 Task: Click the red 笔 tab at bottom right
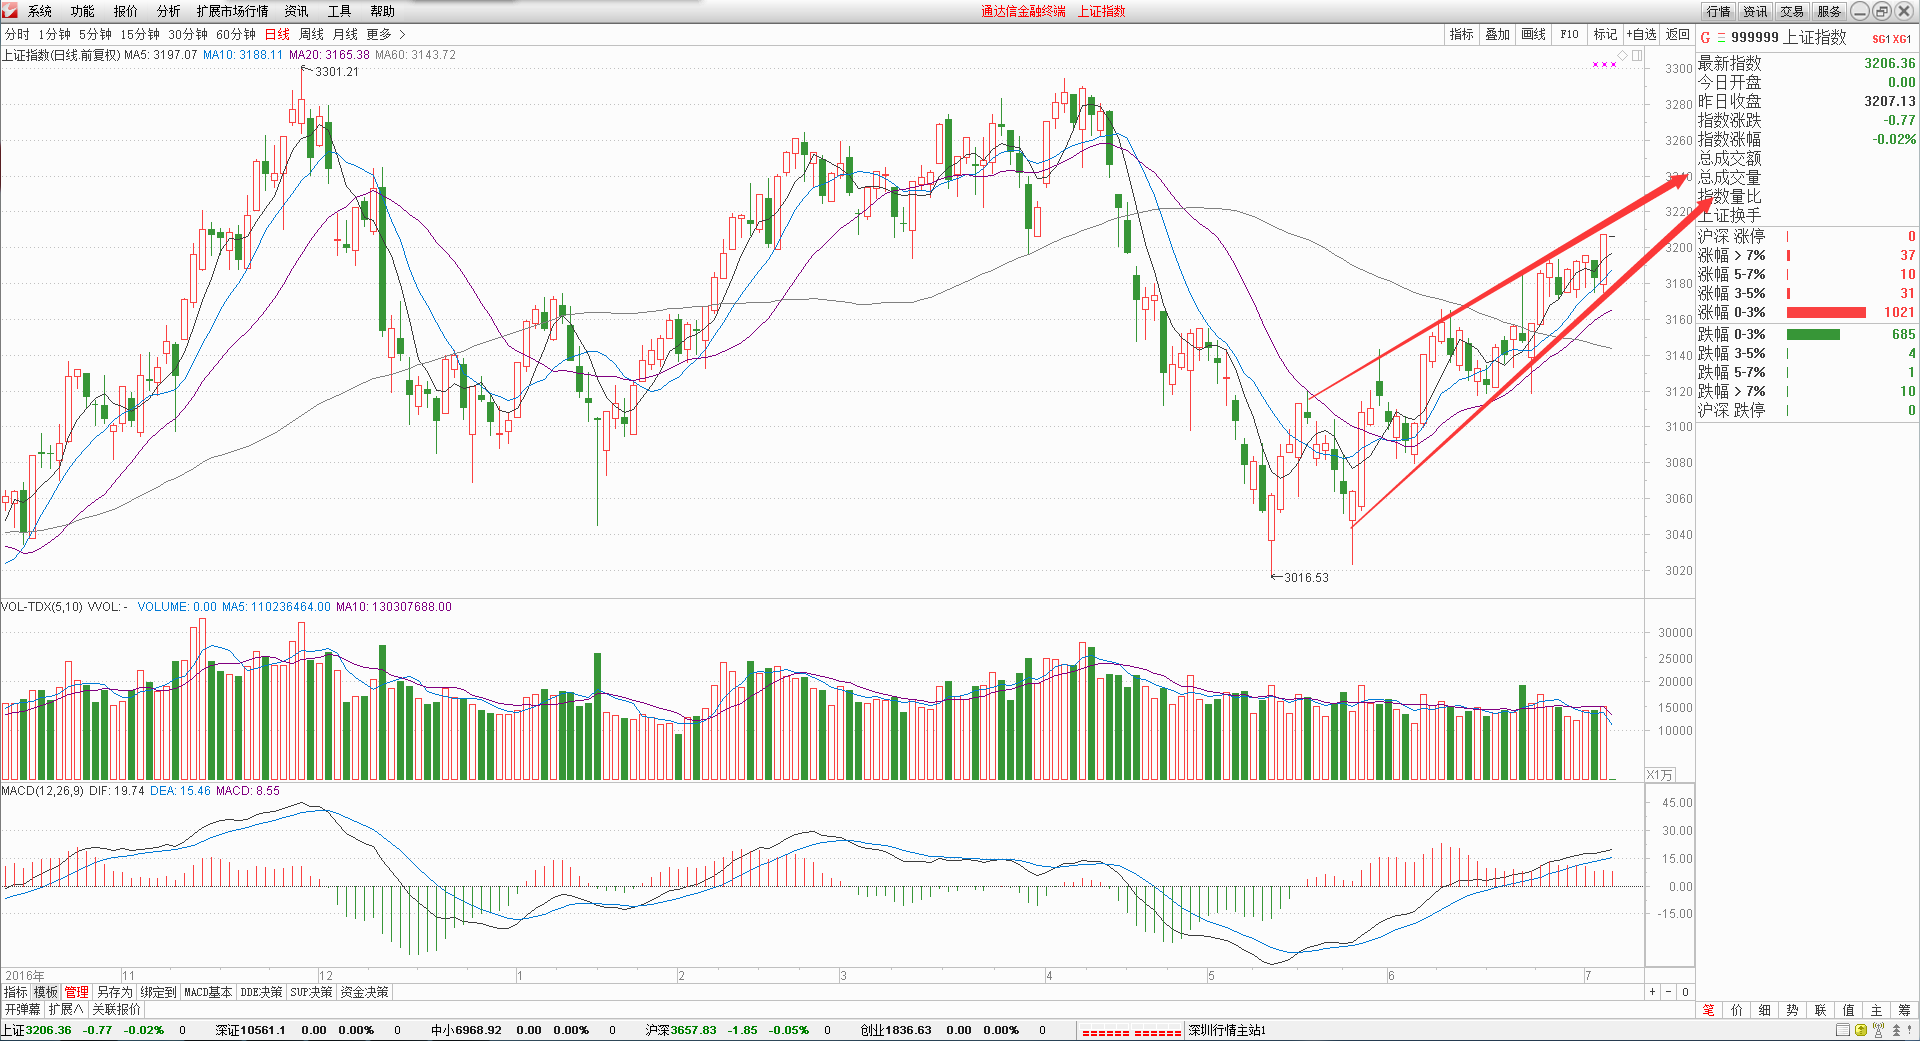click(x=1709, y=1010)
